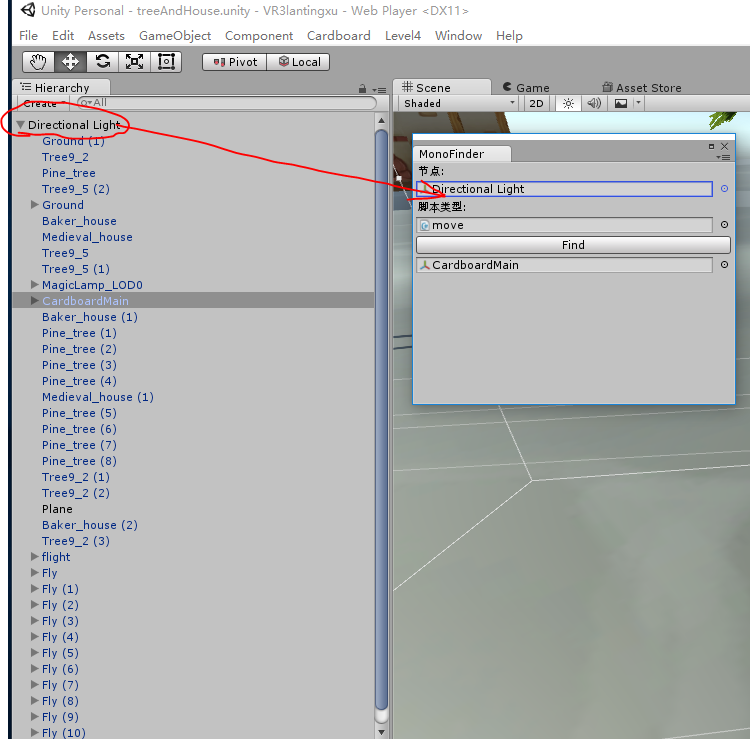Select the MonoFinder window tab
This screenshot has width=750, height=739.
pos(462,154)
